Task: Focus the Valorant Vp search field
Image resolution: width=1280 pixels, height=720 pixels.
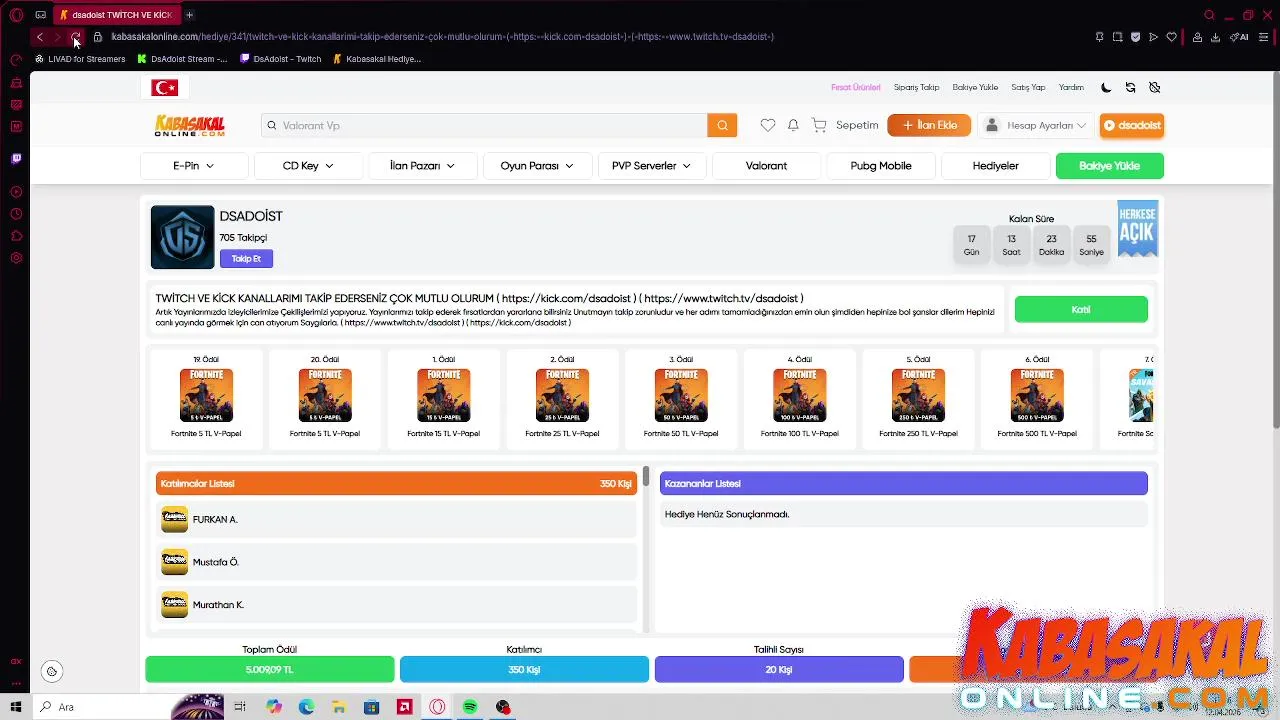Action: (x=485, y=125)
